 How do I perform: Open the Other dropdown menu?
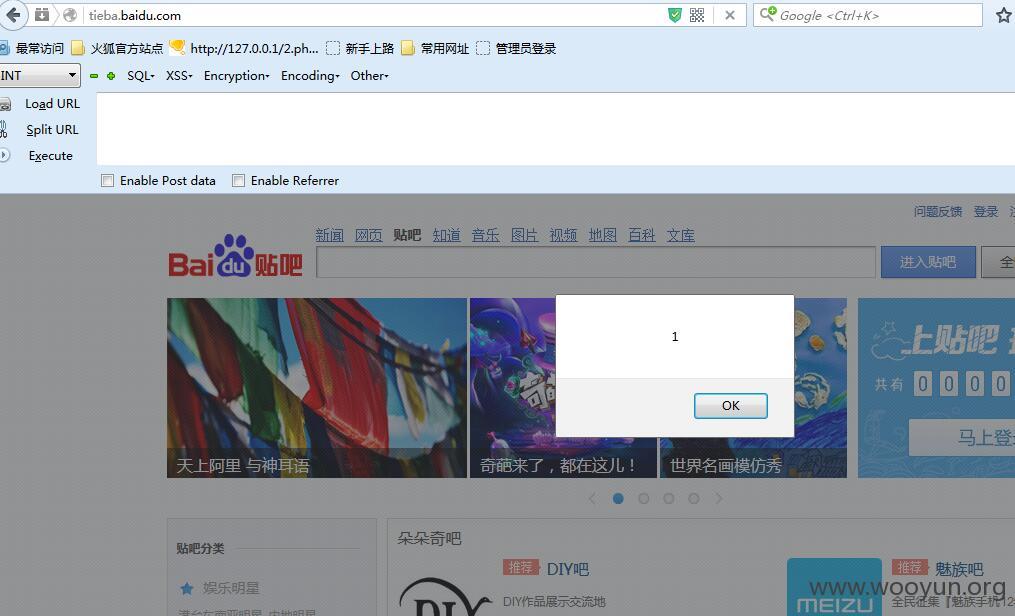(370, 76)
